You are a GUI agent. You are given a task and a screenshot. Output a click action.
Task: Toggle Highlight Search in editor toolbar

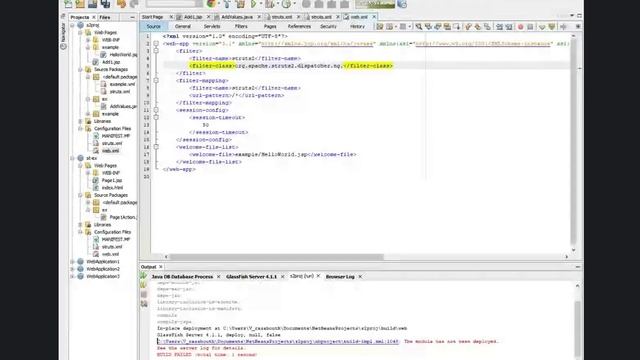pyautogui.click(x=447, y=27)
